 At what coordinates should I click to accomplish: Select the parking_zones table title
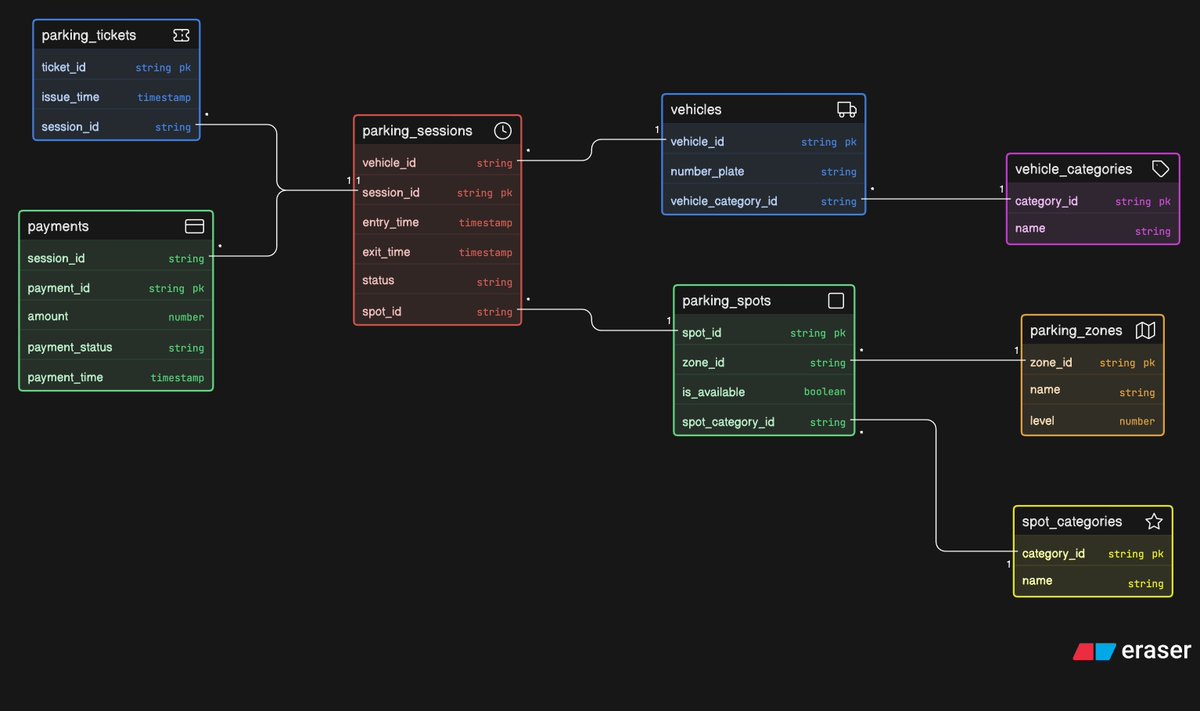point(1076,330)
